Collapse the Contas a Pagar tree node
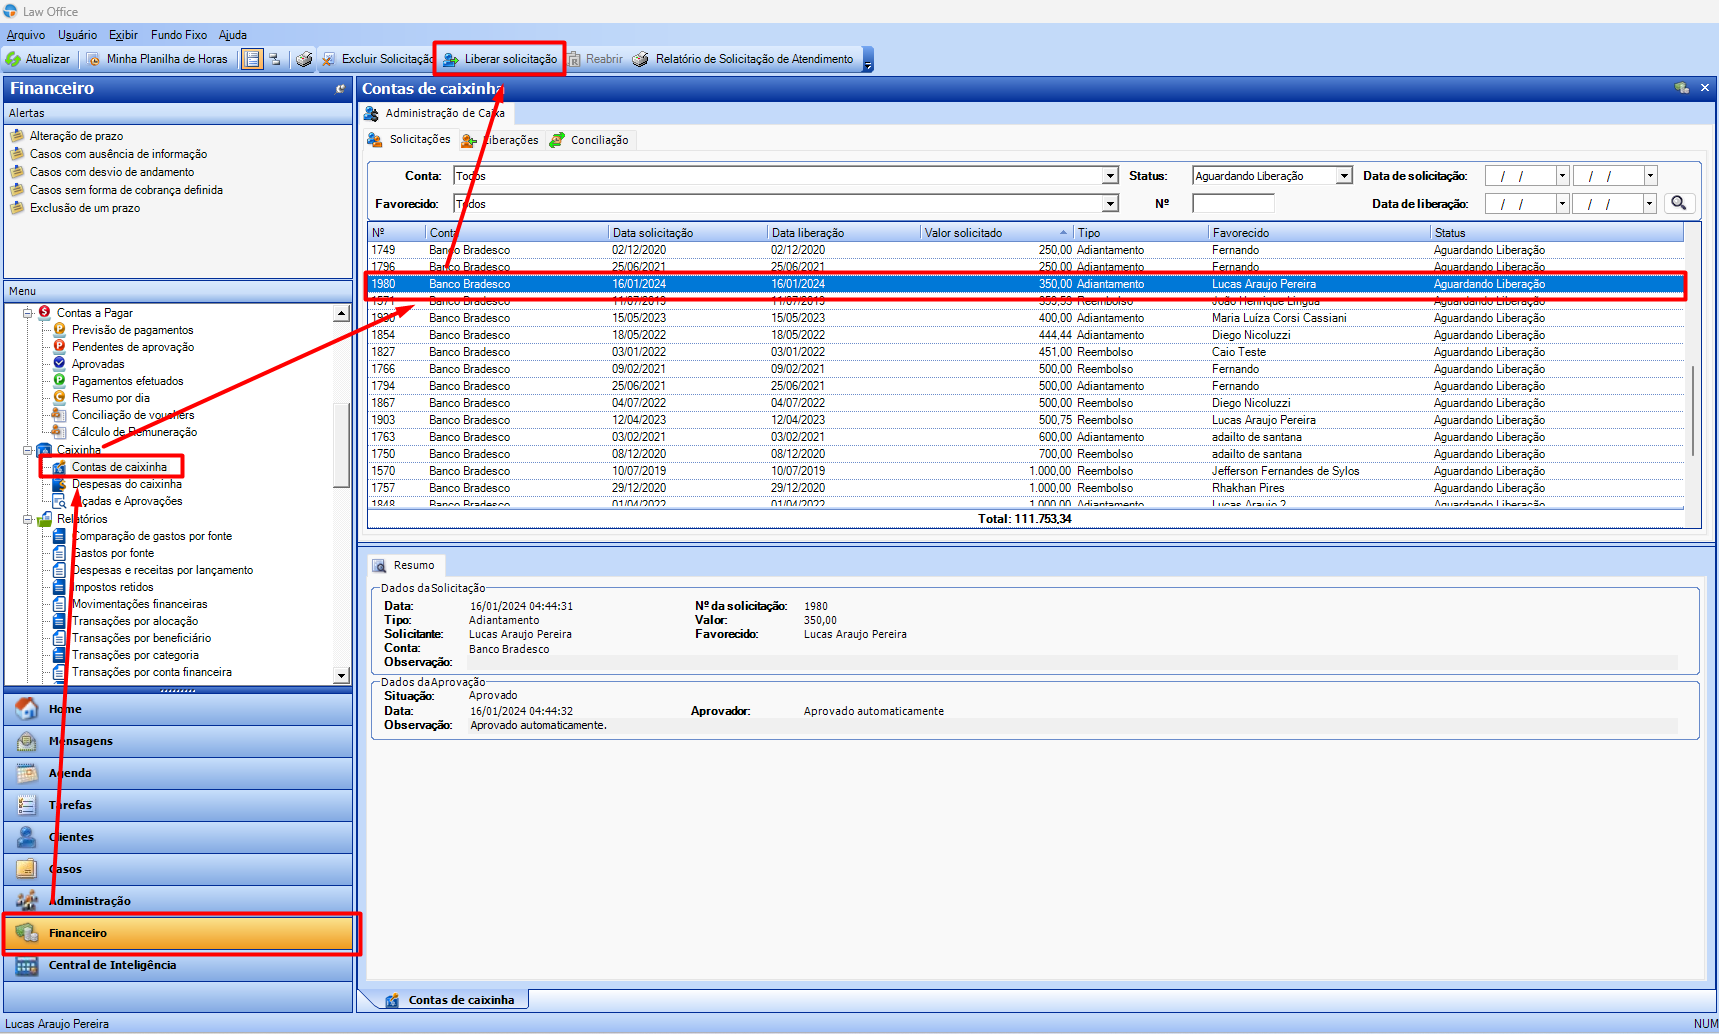1719x1034 pixels. pyautogui.click(x=28, y=313)
